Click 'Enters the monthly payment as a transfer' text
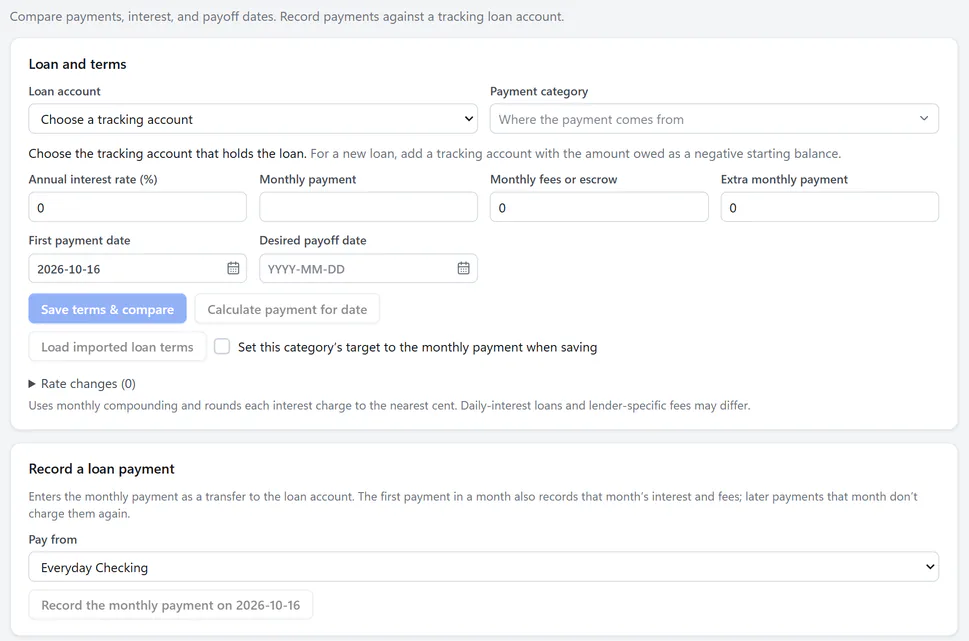 pos(473,505)
